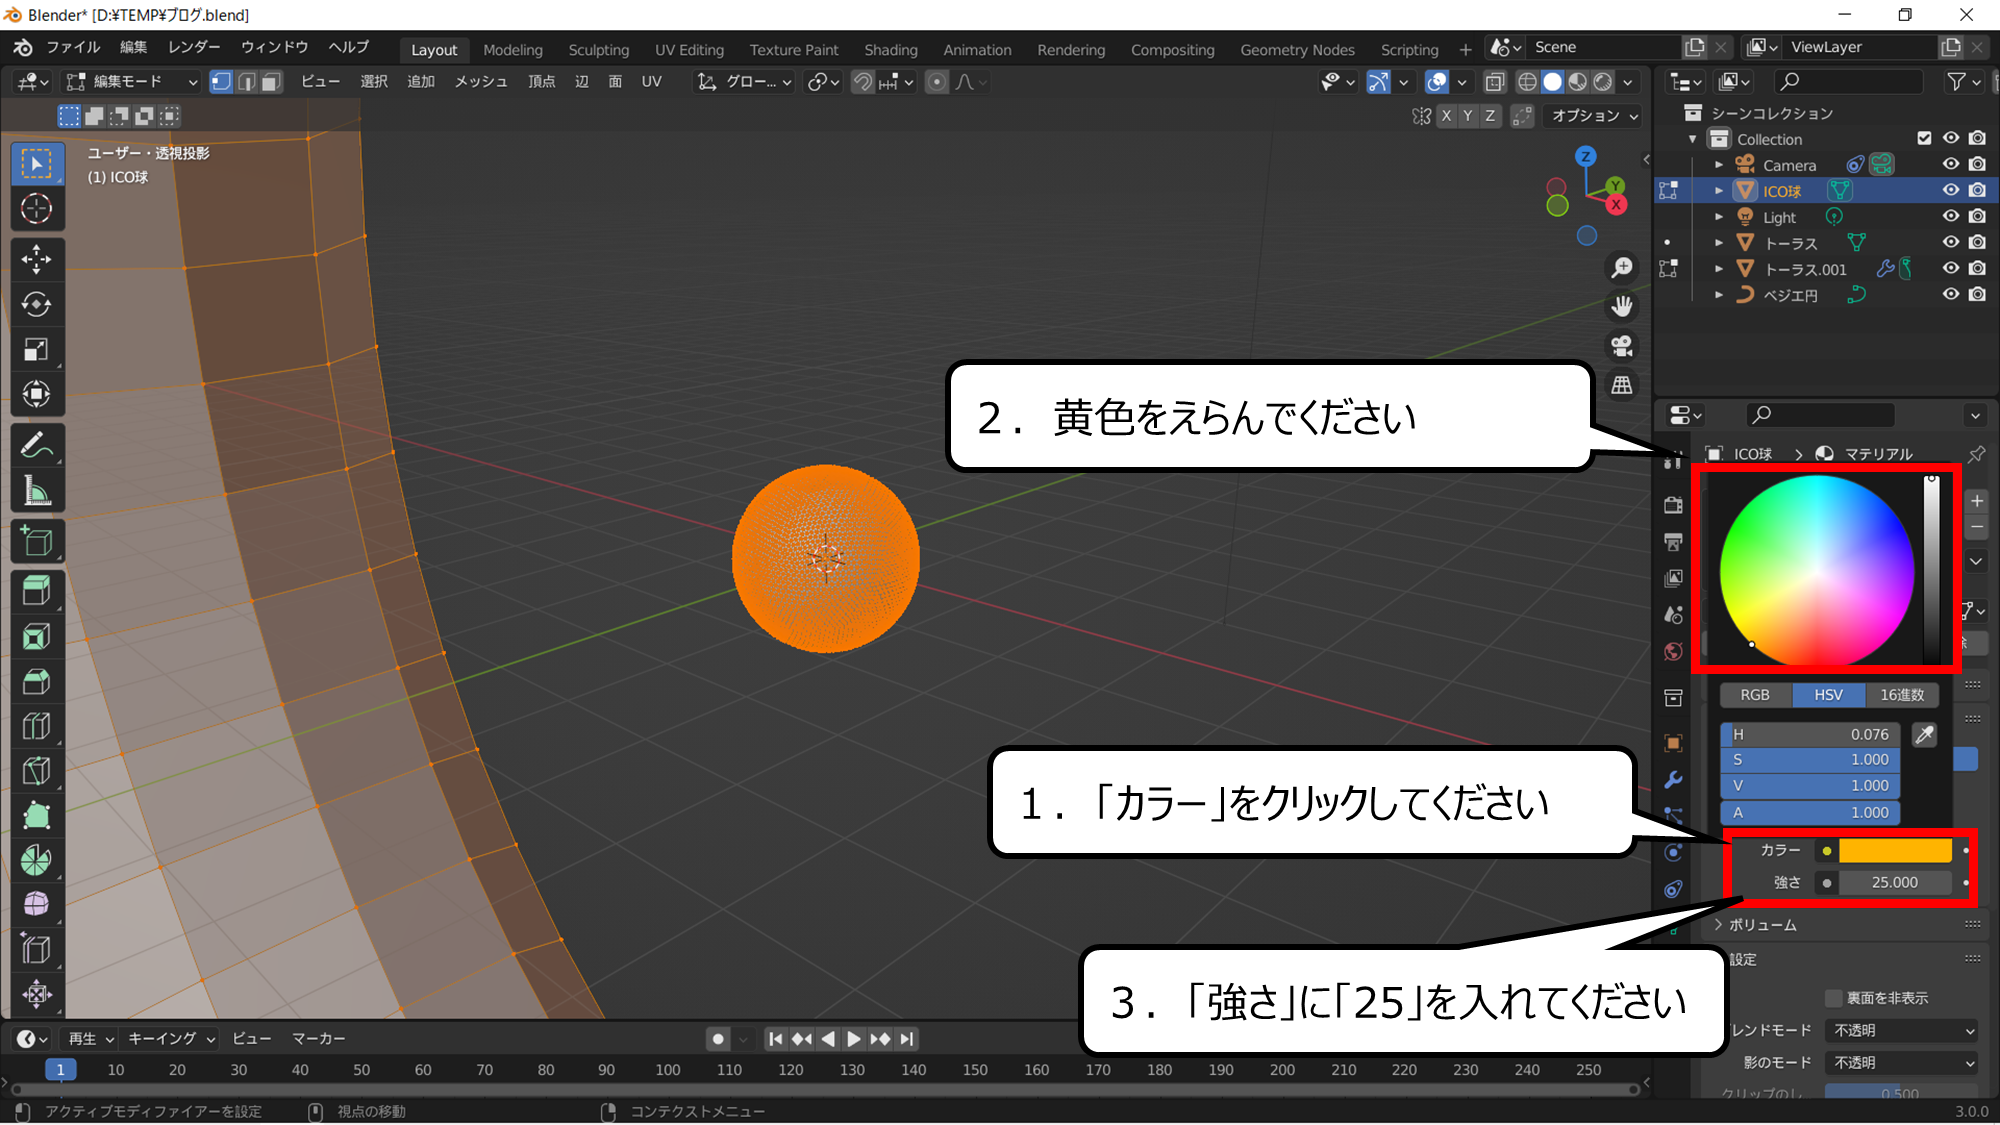Click the H hue value slider
Viewport: 2000px width, 1125px height.
1810,734
